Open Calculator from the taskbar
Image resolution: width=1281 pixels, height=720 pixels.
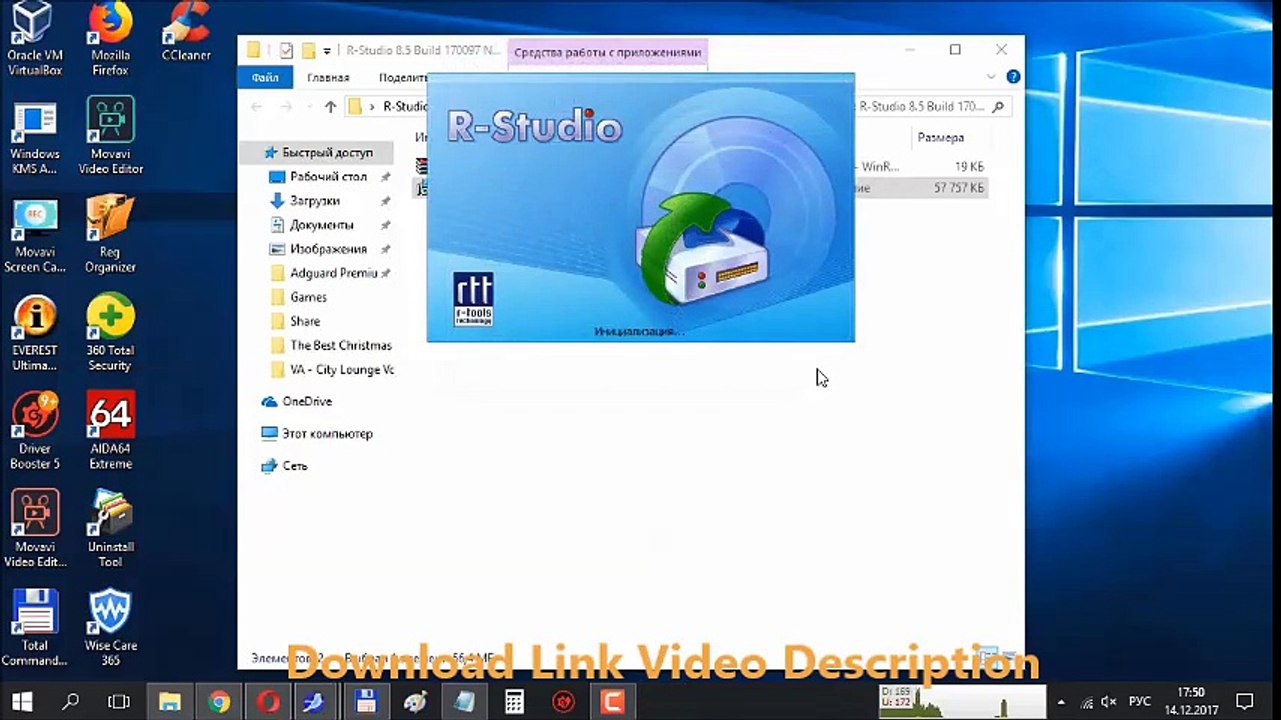(514, 702)
